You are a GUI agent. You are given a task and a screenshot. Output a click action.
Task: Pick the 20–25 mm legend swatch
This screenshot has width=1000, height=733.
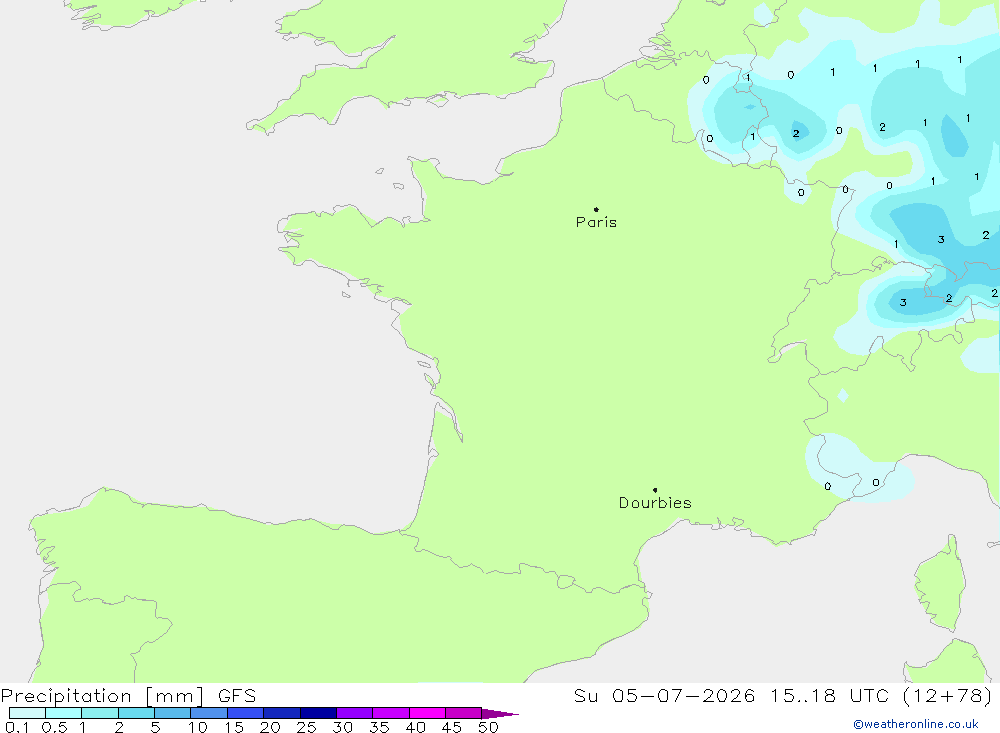(x=282, y=713)
